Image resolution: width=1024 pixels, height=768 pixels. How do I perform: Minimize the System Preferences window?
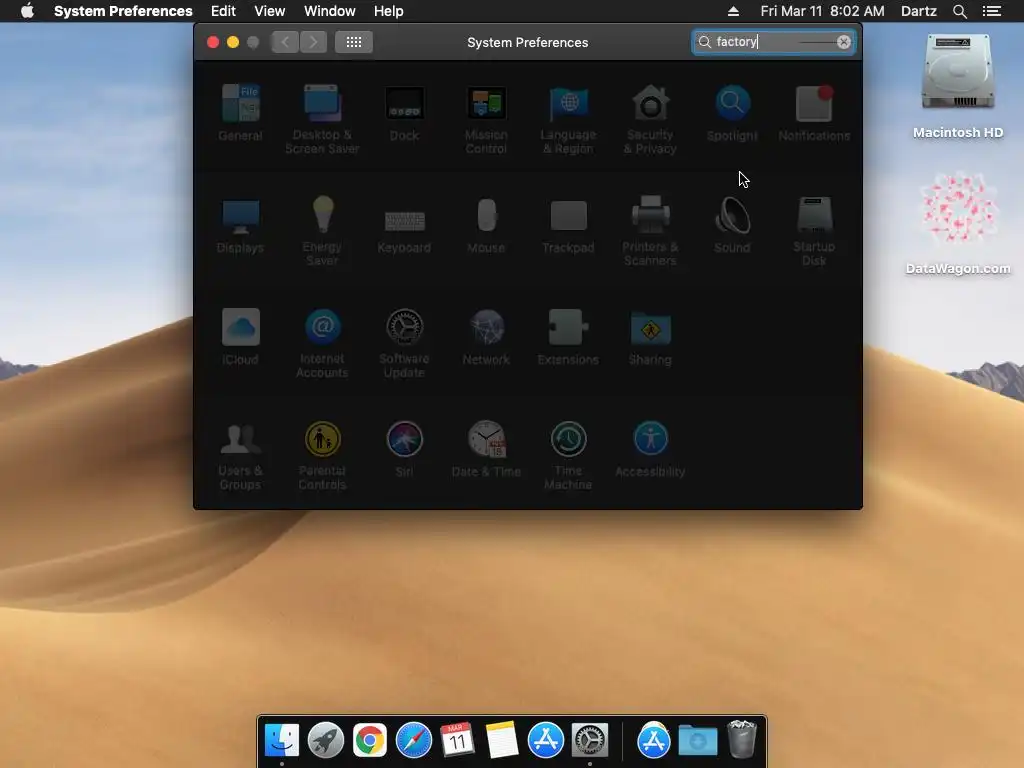point(233,42)
